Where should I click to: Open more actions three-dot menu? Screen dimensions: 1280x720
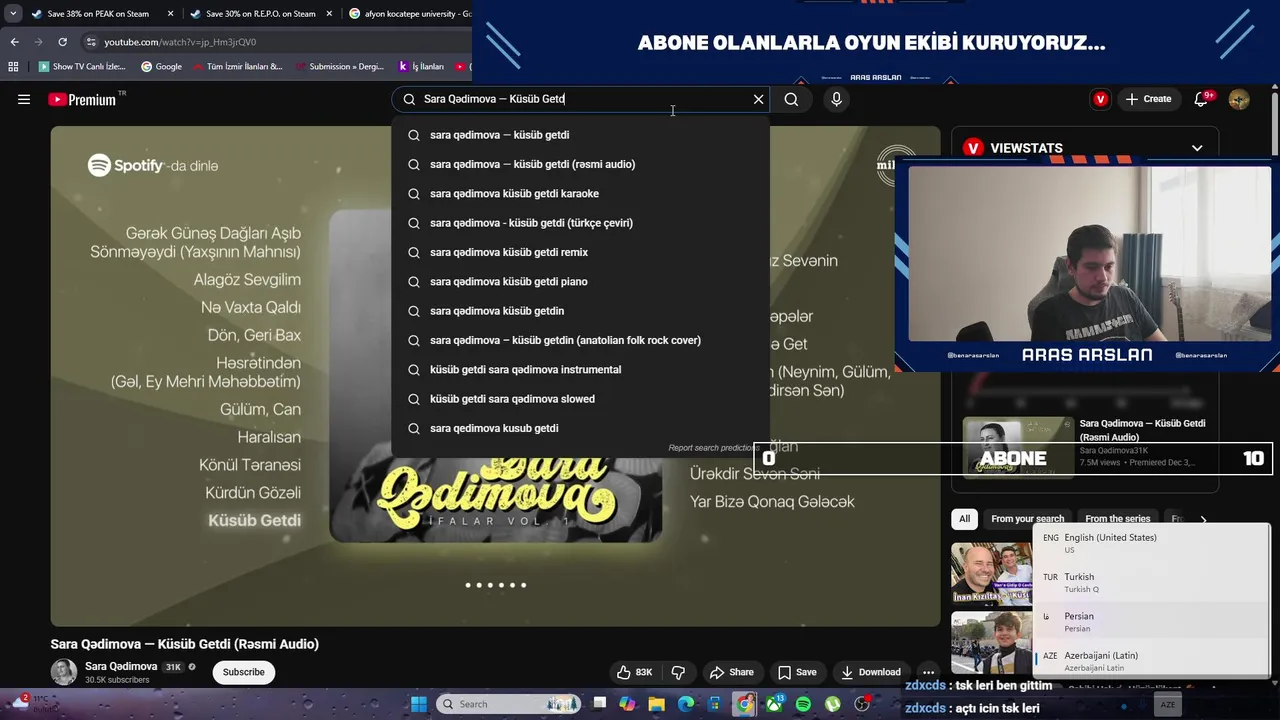pos(928,672)
